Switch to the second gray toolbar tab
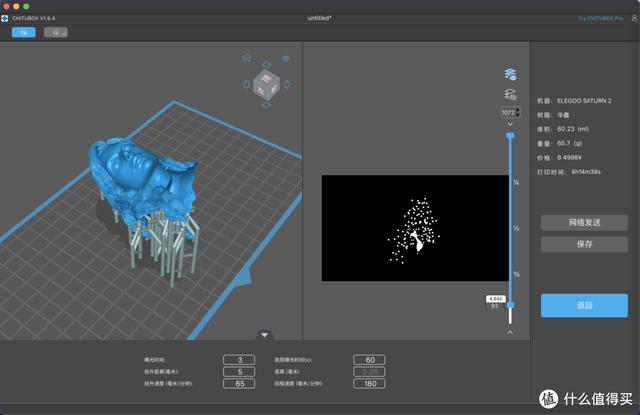This screenshot has height=415, width=640. (56, 32)
